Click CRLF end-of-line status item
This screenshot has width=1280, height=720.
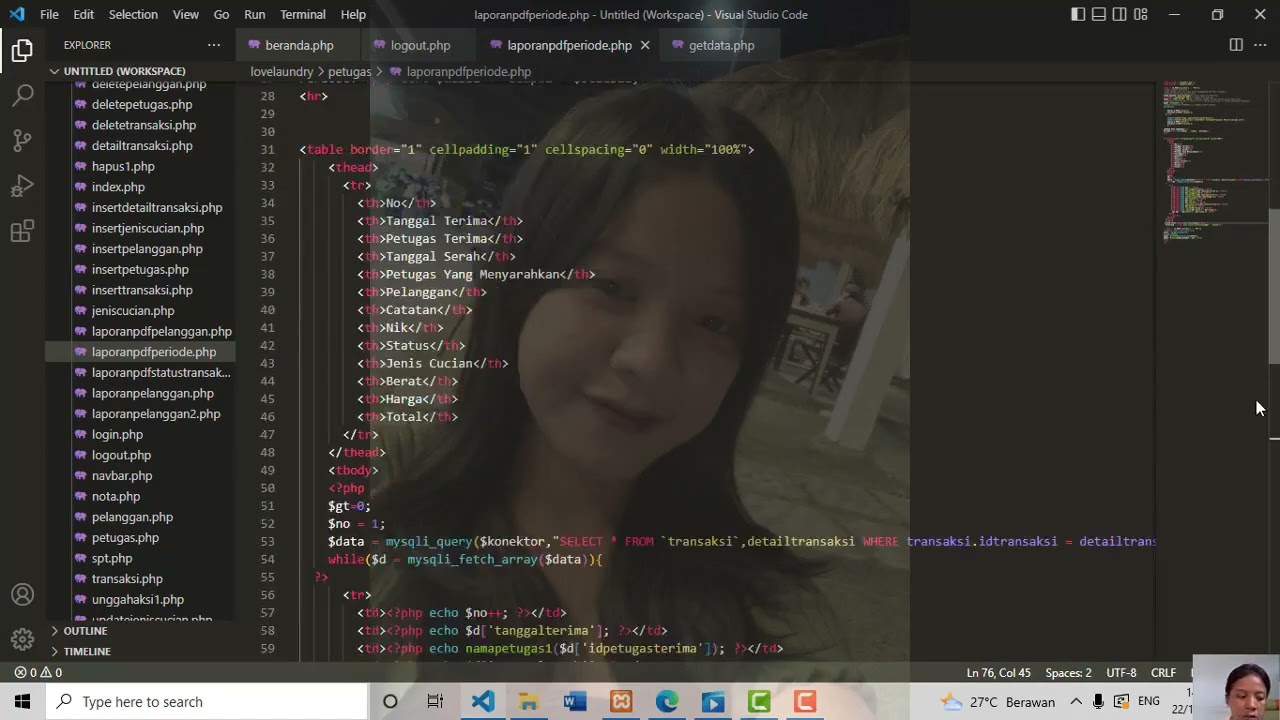click(x=1163, y=673)
